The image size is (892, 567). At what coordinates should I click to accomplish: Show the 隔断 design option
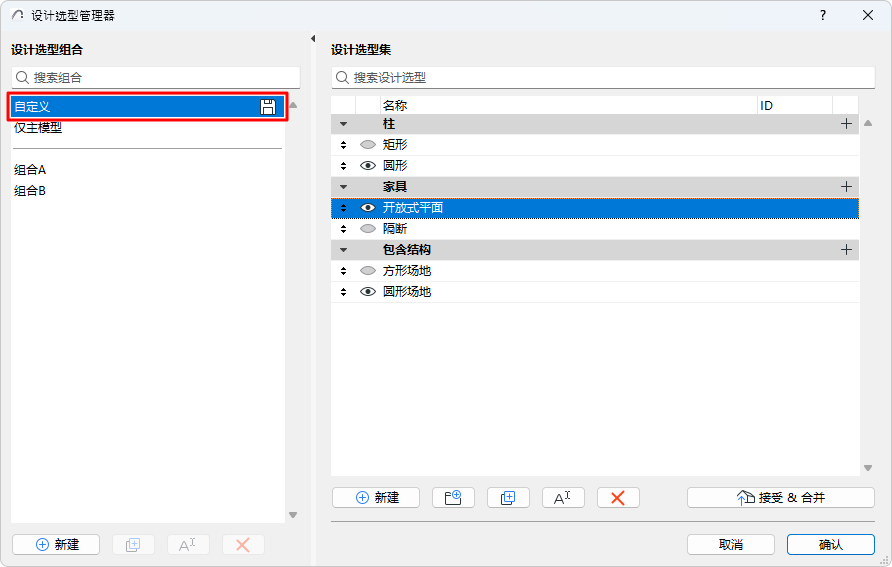[368, 229]
